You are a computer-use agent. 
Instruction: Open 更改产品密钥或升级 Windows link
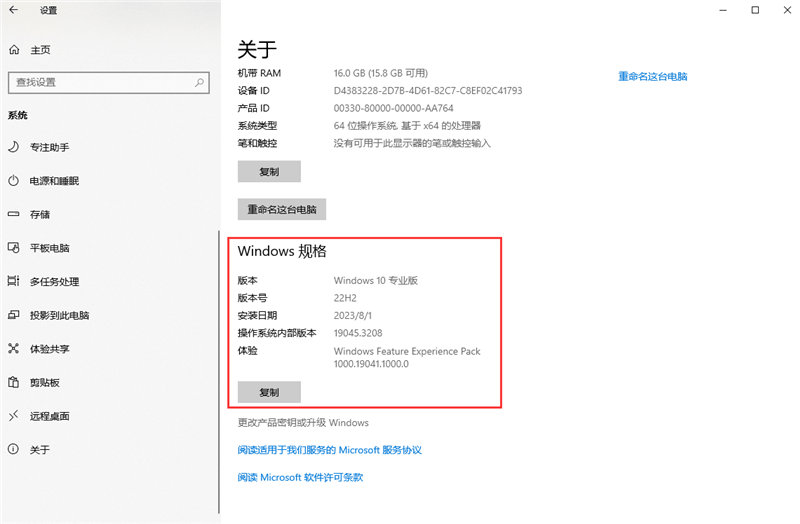point(303,422)
